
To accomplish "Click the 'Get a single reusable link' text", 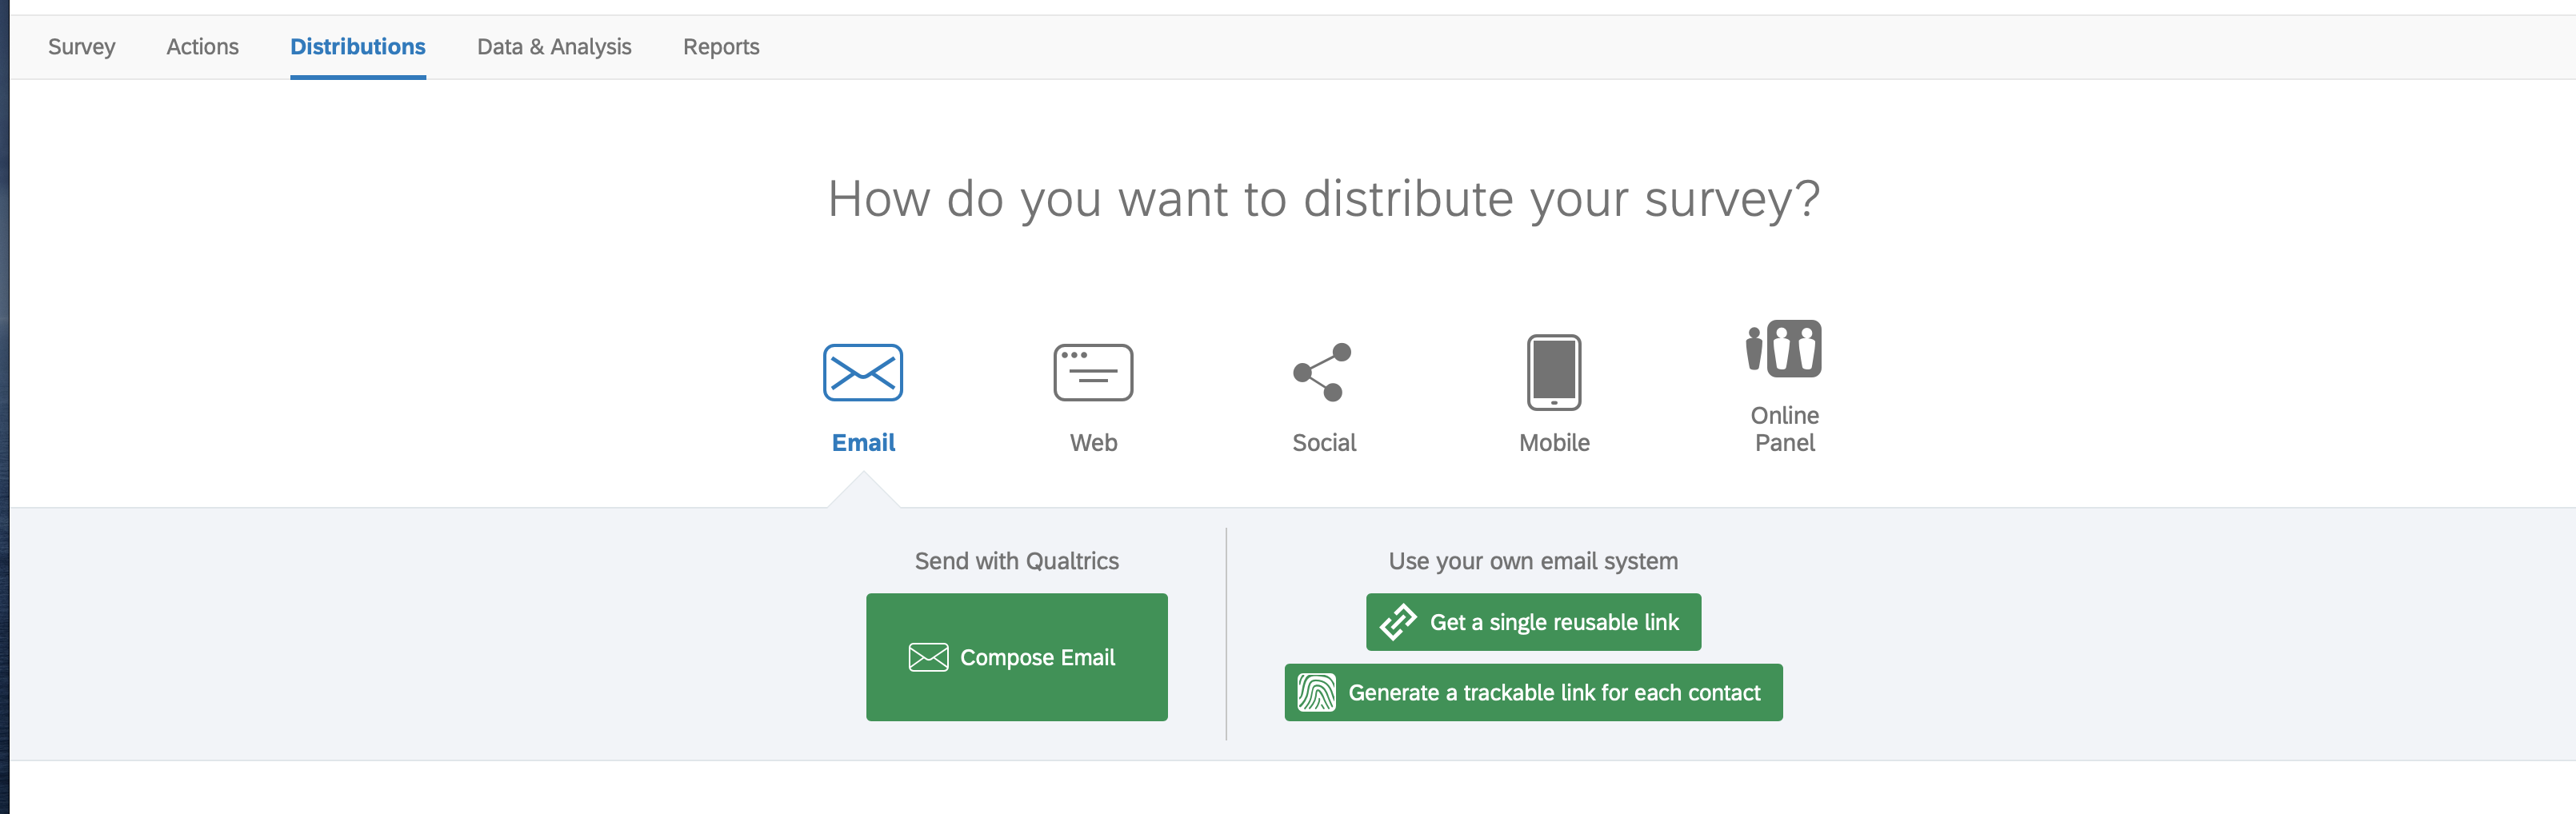I will point(1553,622).
